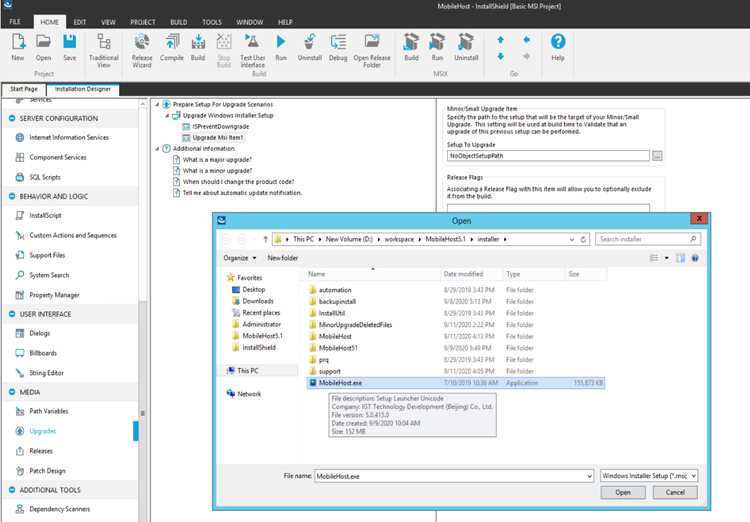The height and width of the screenshot is (522, 750).
Task: Open the Tools menu tab
Action: pos(211,22)
